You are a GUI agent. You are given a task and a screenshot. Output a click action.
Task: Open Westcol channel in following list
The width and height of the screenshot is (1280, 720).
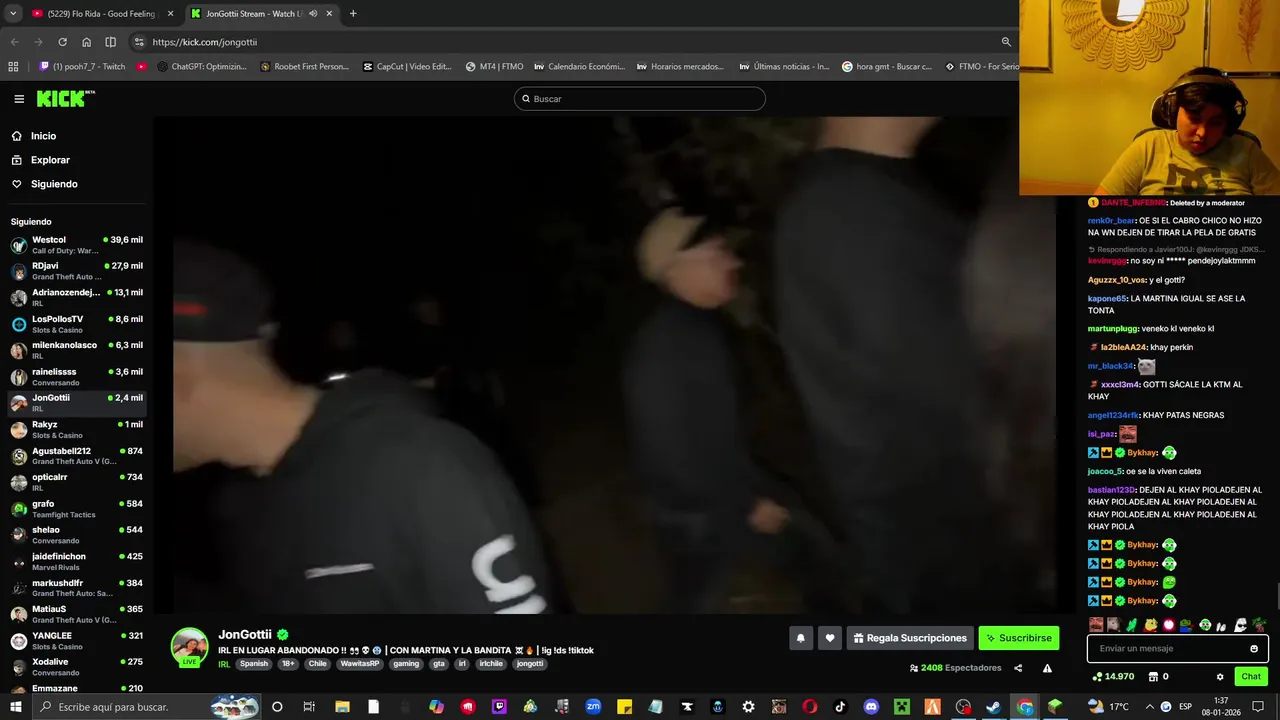point(76,245)
